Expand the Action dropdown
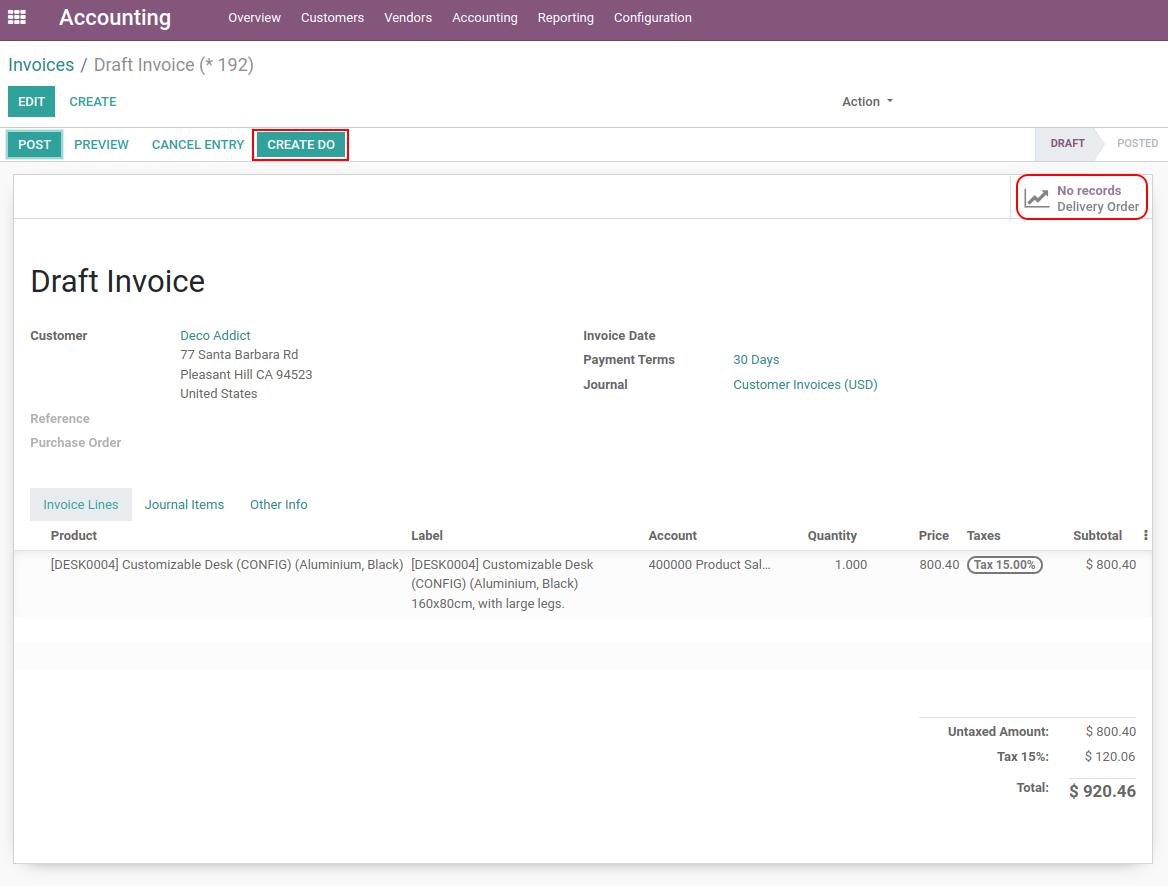 click(x=867, y=102)
